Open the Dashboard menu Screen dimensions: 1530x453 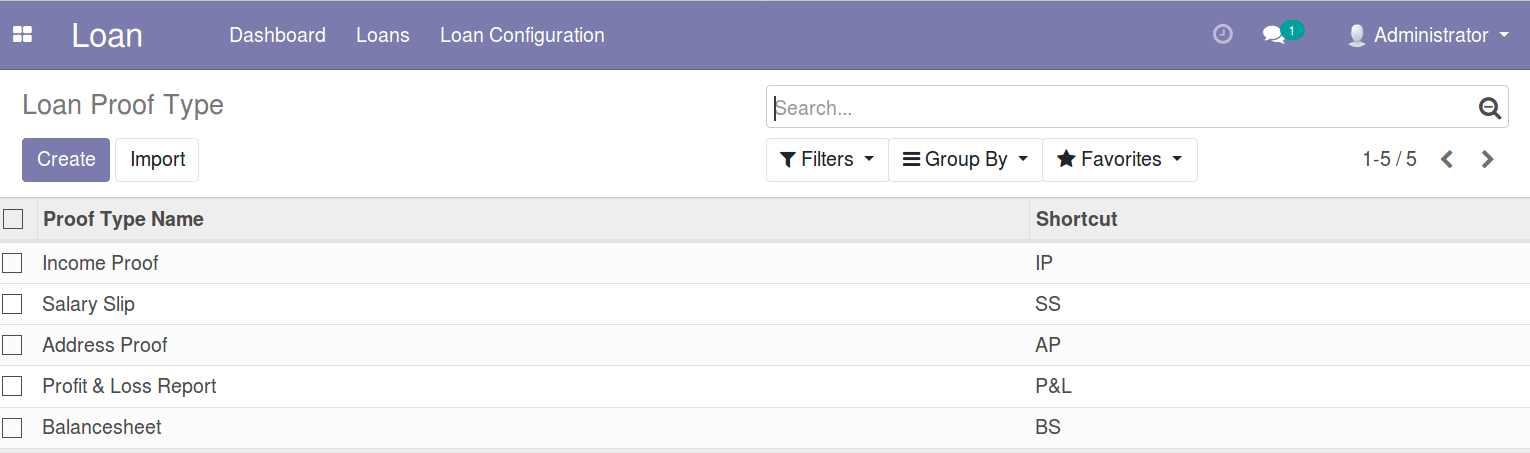click(277, 35)
